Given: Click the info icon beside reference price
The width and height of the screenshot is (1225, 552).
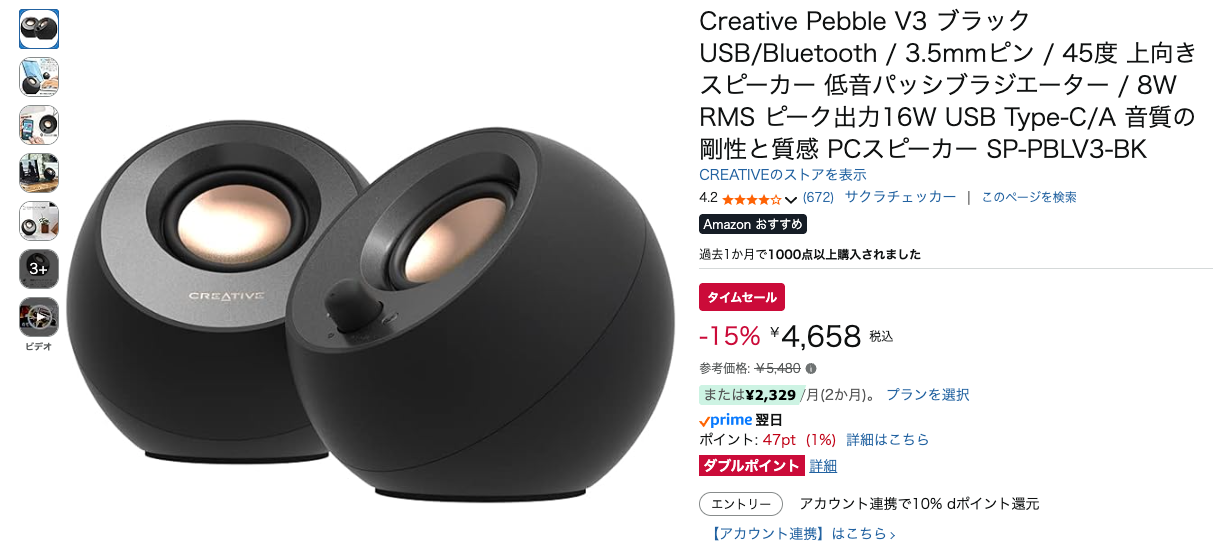Looking at the screenshot, I should pos(811,368).
